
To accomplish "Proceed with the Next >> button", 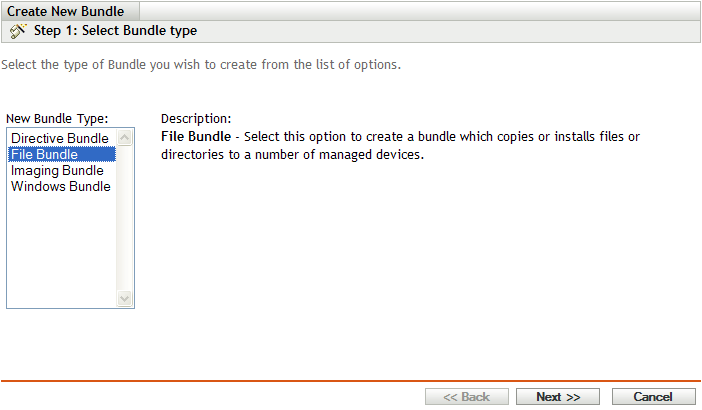I will (558, 397).
